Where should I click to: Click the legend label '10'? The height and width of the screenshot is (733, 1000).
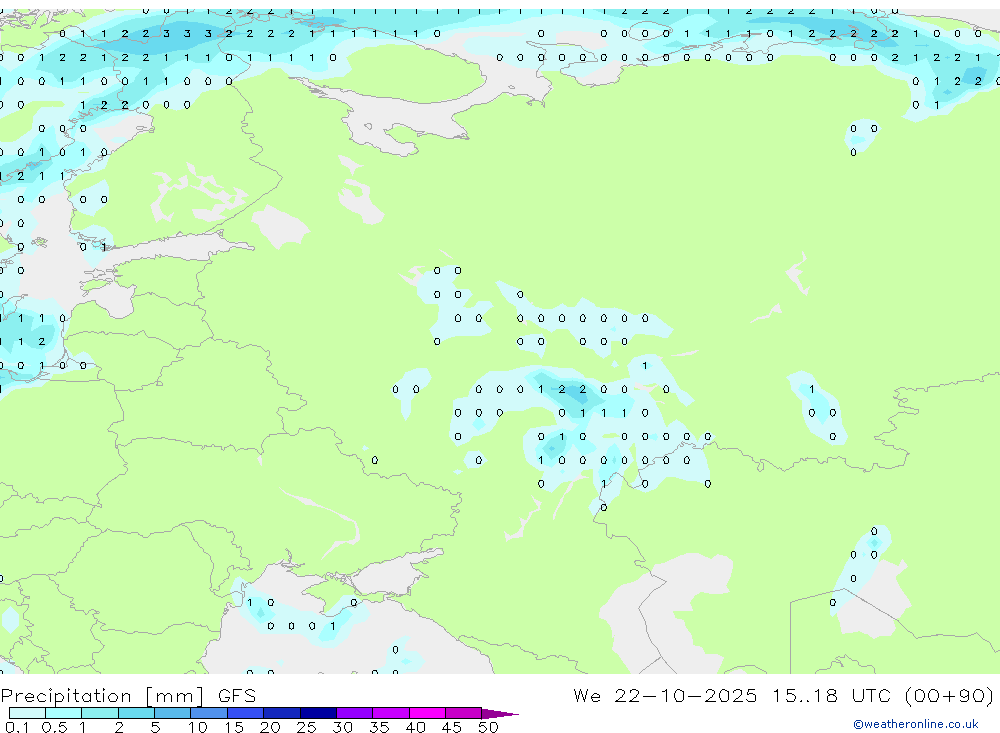197,727
